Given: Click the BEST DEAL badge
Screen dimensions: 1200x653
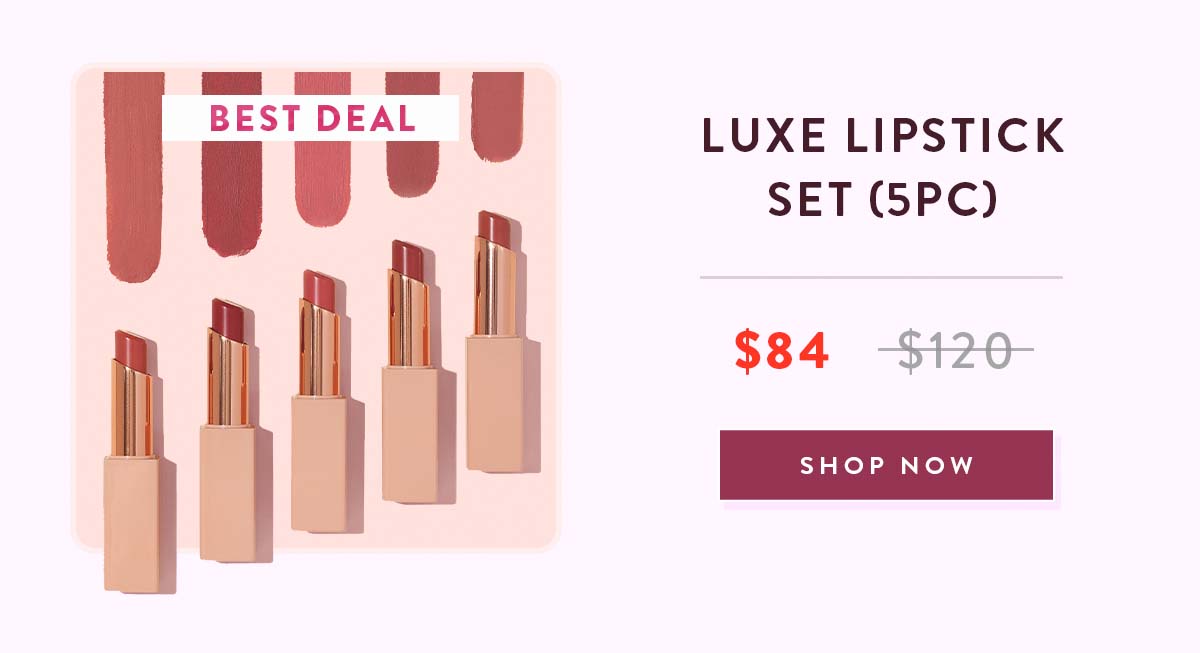Looking at the screenshot, I should pyautogui.click(x=310, y=118).
